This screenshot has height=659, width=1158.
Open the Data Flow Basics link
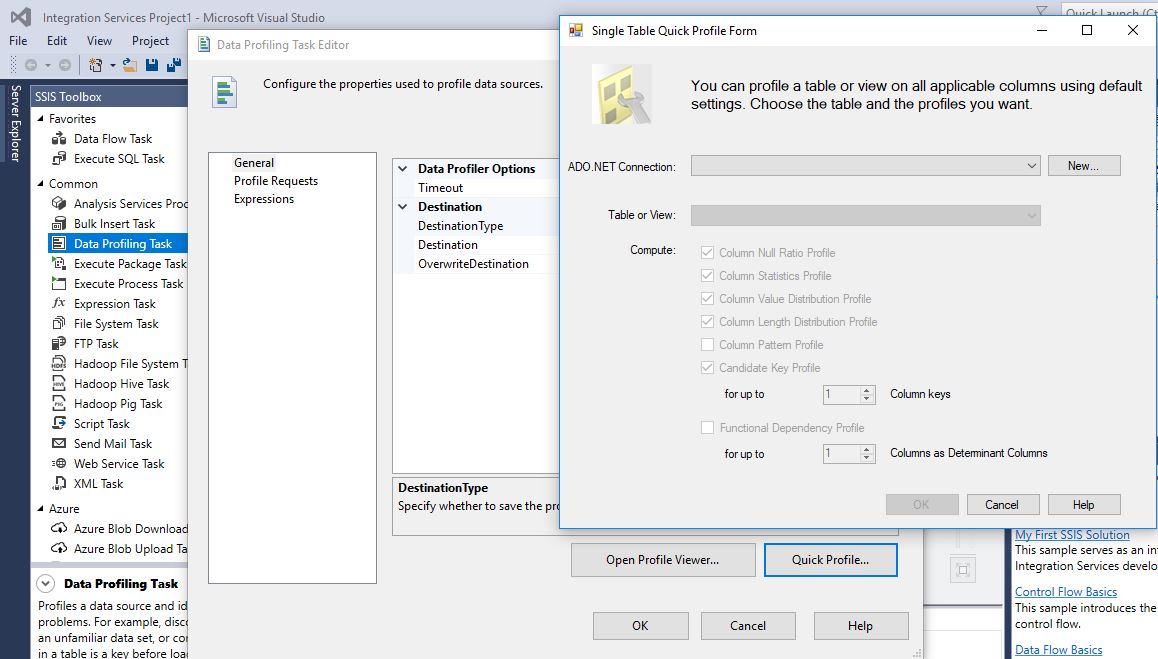[x=1058, y=650]
